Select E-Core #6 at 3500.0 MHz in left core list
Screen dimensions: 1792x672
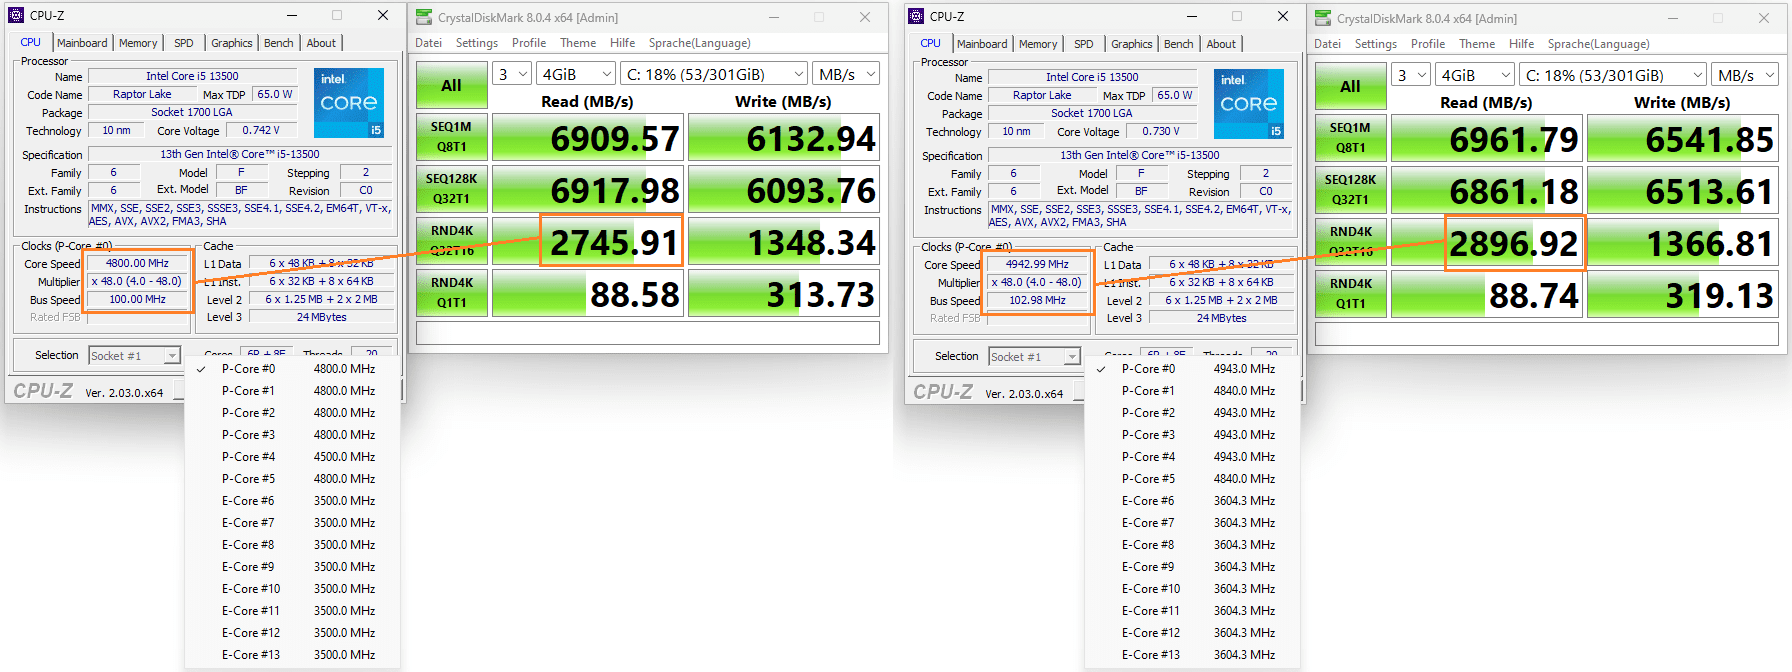(x=293, y=501)
